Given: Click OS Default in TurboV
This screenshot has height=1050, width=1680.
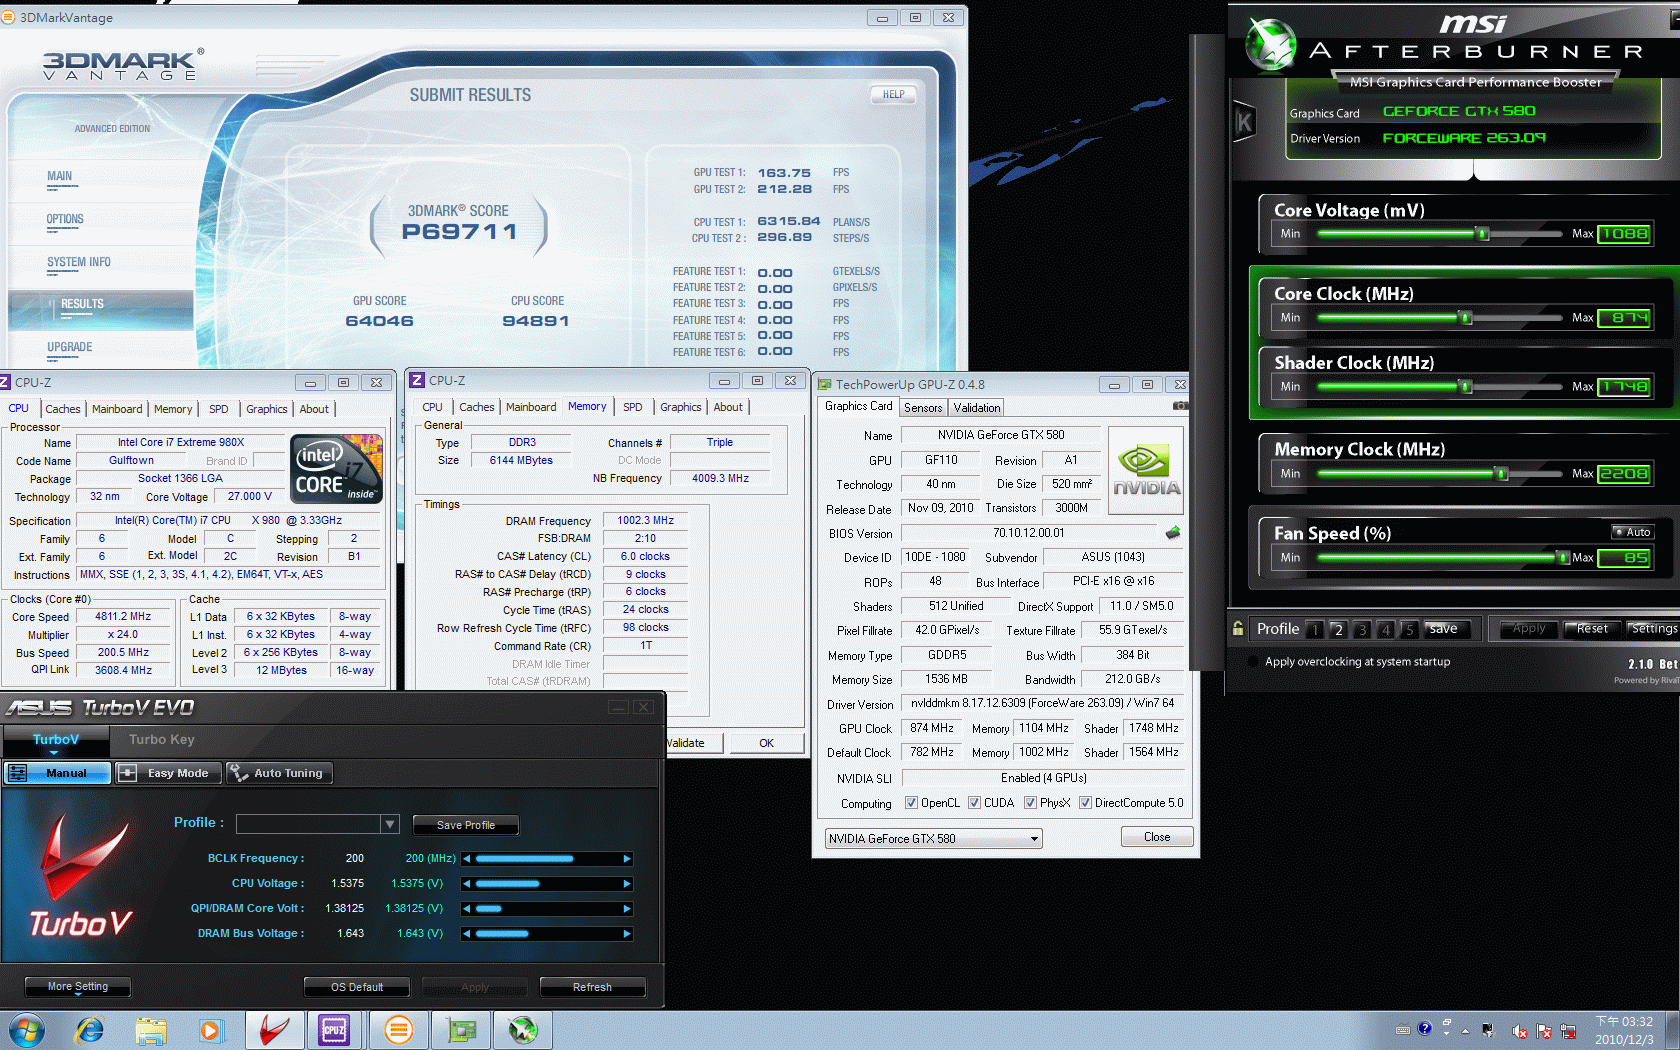Looking at the screenshot, I should 357,987.
